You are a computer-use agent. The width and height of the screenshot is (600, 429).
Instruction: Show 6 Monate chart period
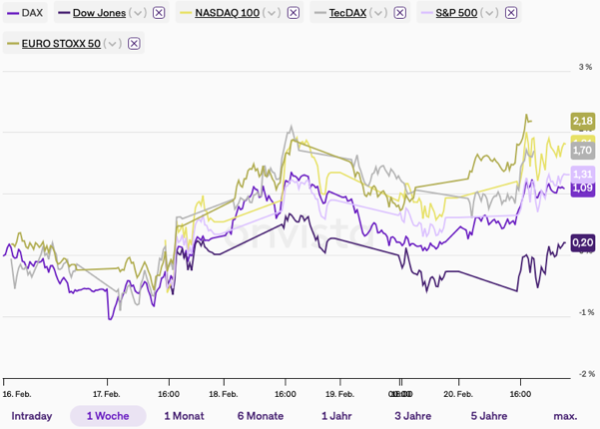(x=260, y=415)
